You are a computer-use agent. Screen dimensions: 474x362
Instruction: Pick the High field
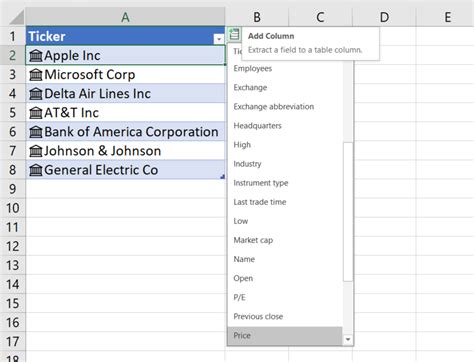(x=285, y=145)
